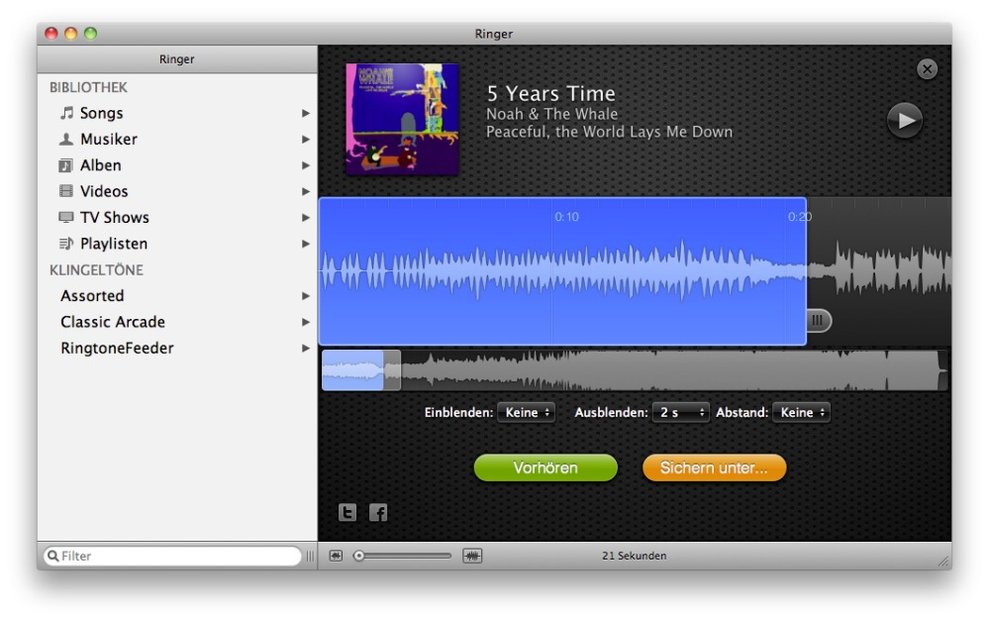Viewport: 989px width, 621px height.
Task: Share ringtone via the Facebook icon
Action: pyautogui.click(x=378, y=513)
